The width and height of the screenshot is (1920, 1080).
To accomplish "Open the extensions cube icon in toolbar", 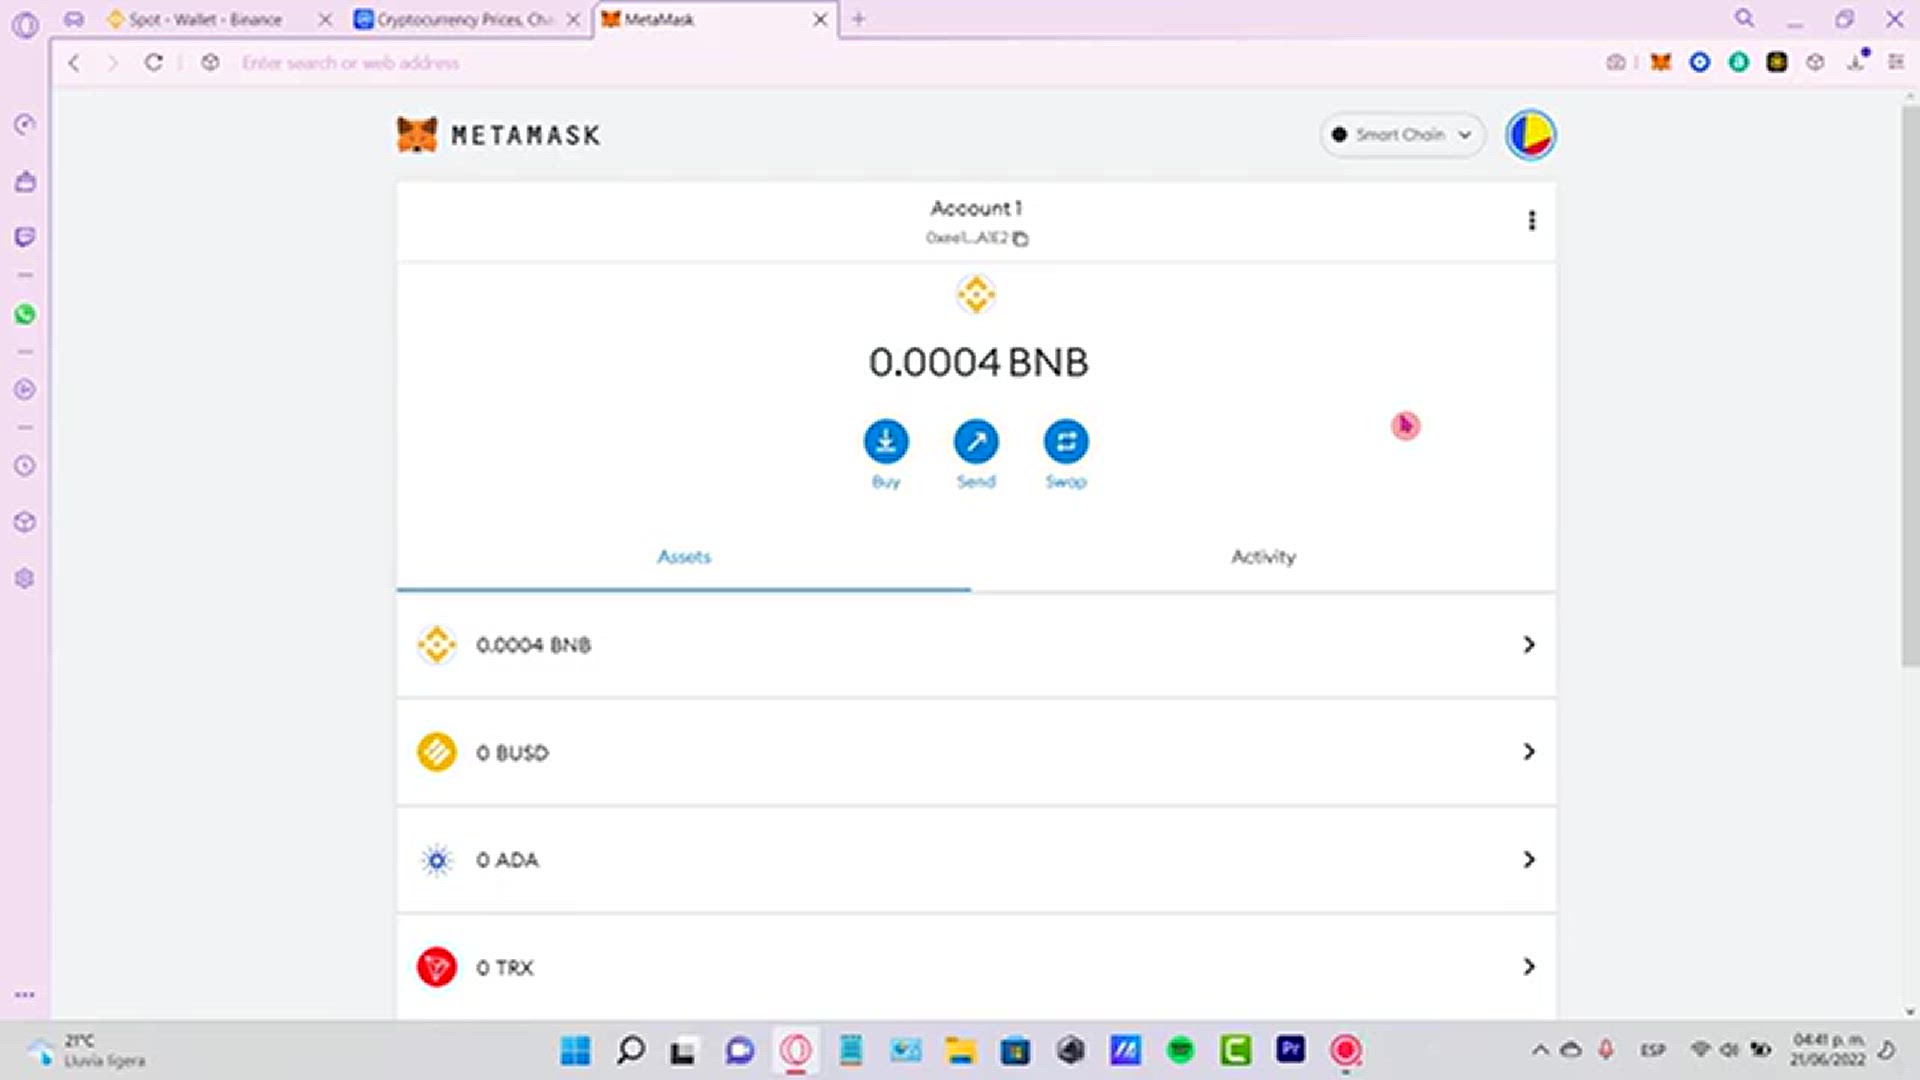I will point(1815,62).
